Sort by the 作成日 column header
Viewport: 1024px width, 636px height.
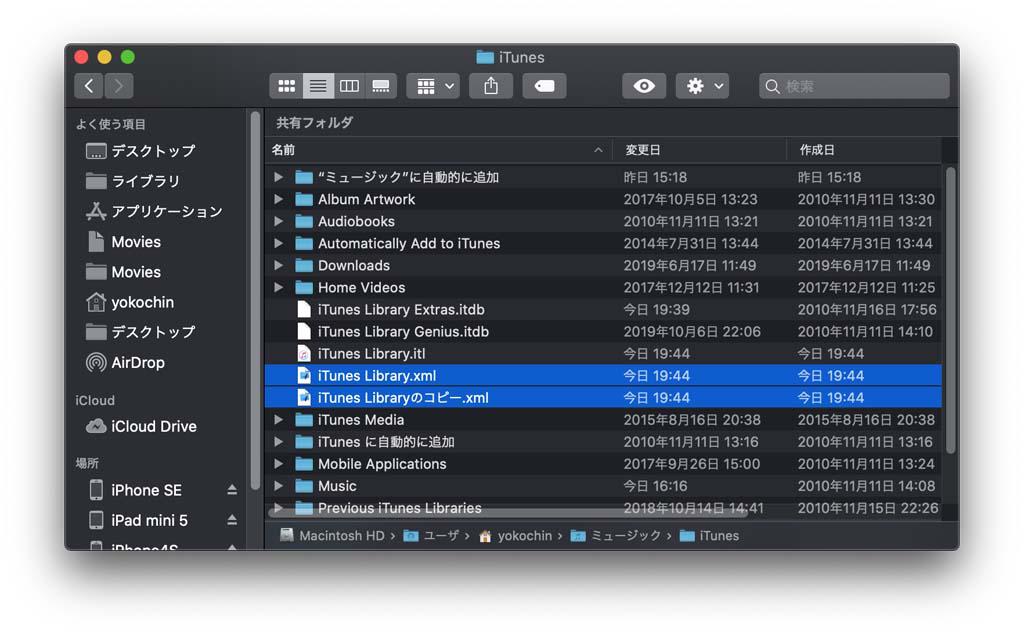tap(864, 150)
